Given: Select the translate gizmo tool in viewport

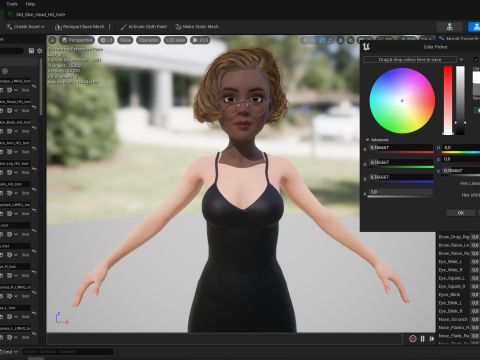Looking at the screenshot, I should point(313,40).
